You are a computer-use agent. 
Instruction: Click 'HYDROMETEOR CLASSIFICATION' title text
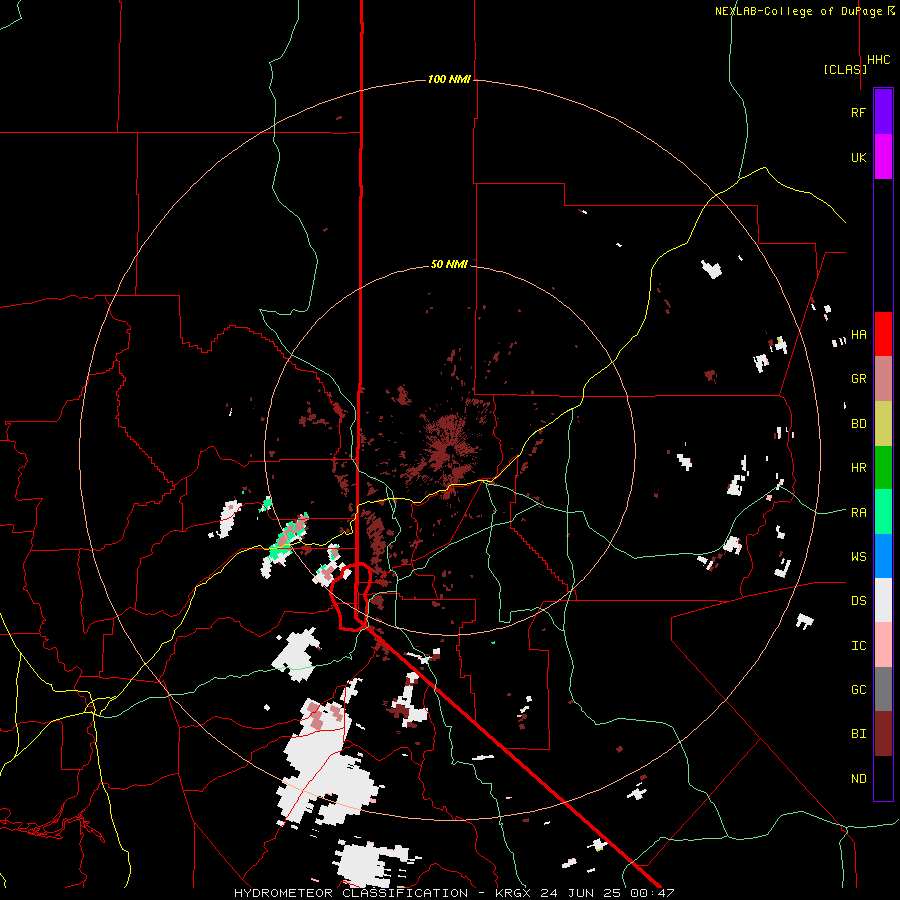351,893
